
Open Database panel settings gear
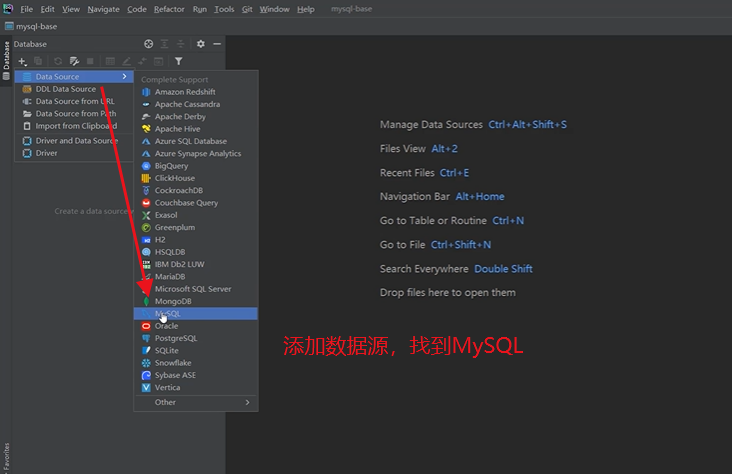point(201,44)
